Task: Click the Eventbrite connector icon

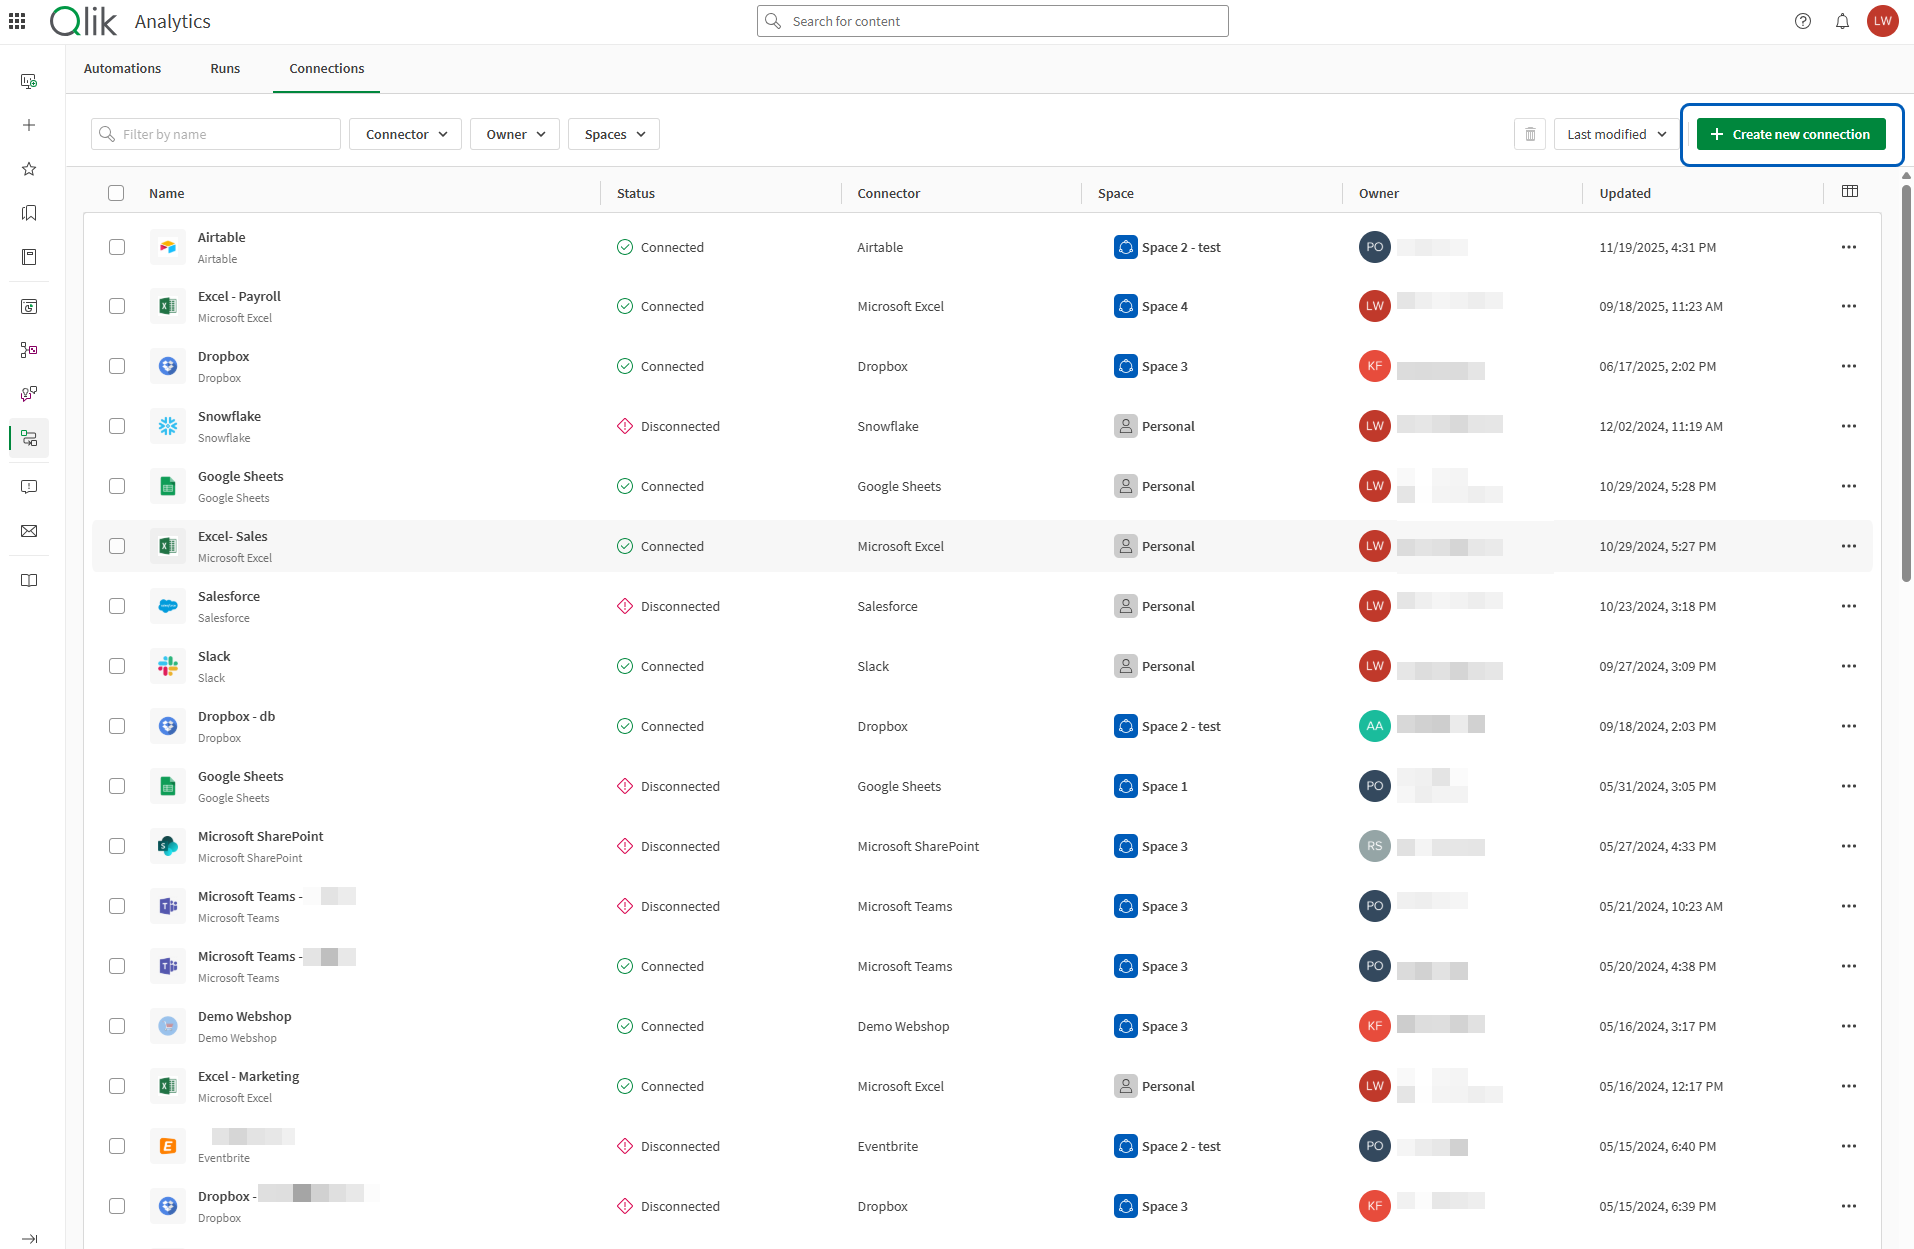Action: (168, 1146)
